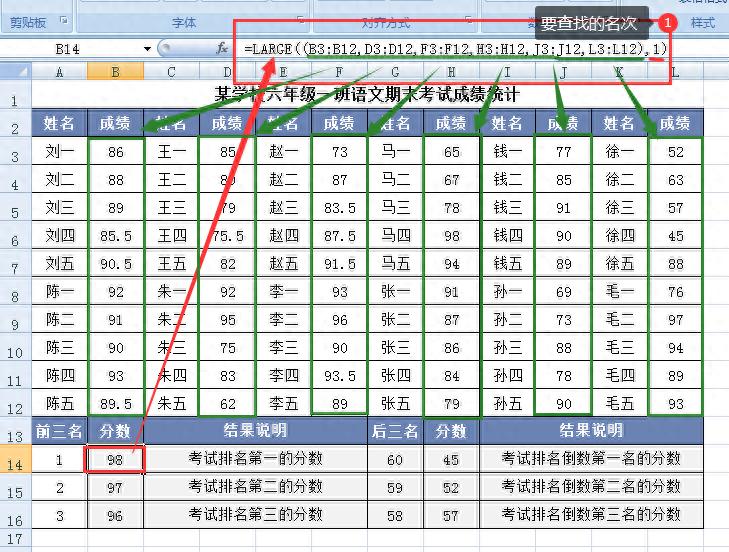This screenshot has height=552, width=729.
Task: Click the fx Insert Function icon
Action: pos(222,48)
